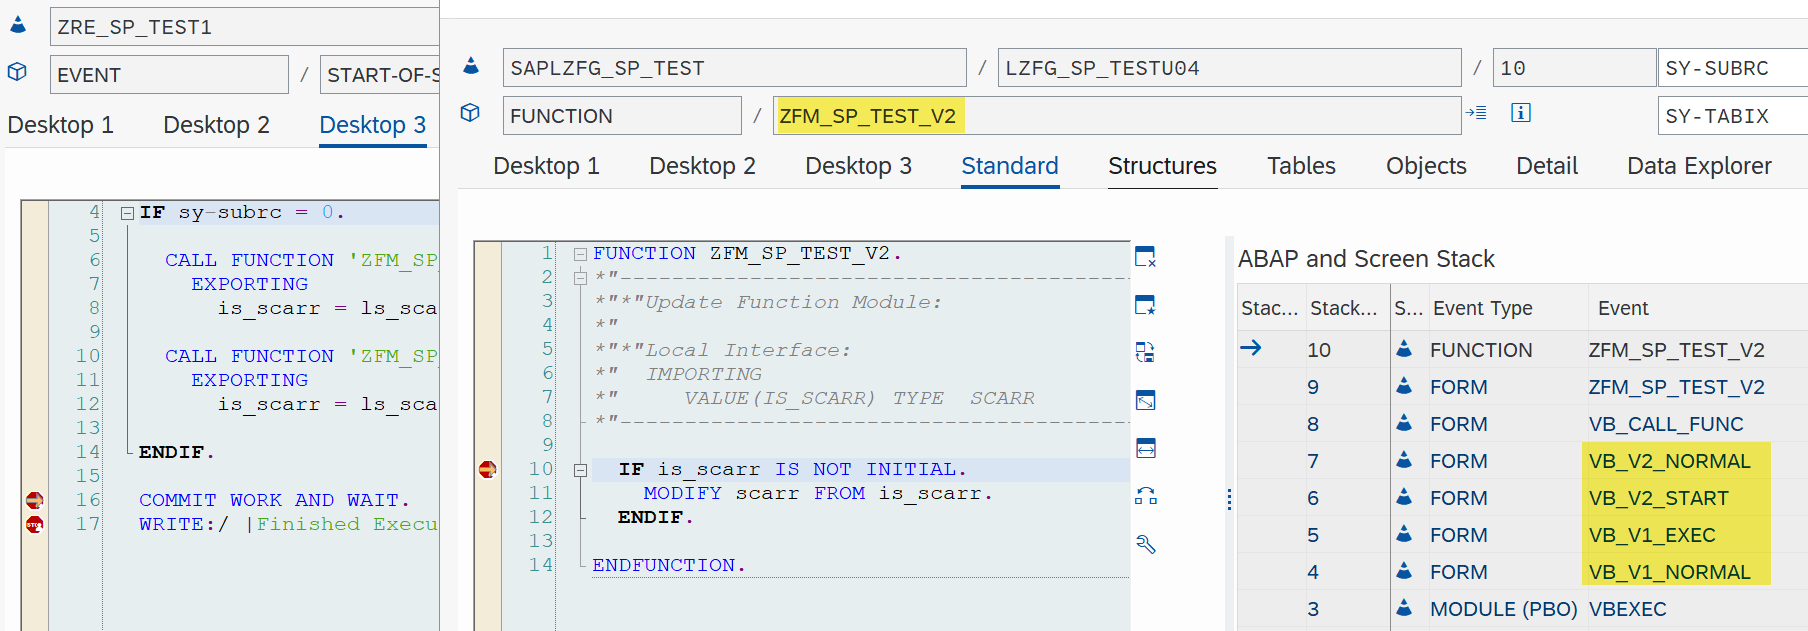Open the tool services wrench icon
This screenshot has width=1808, height=631.
[x=1146, y=544]
